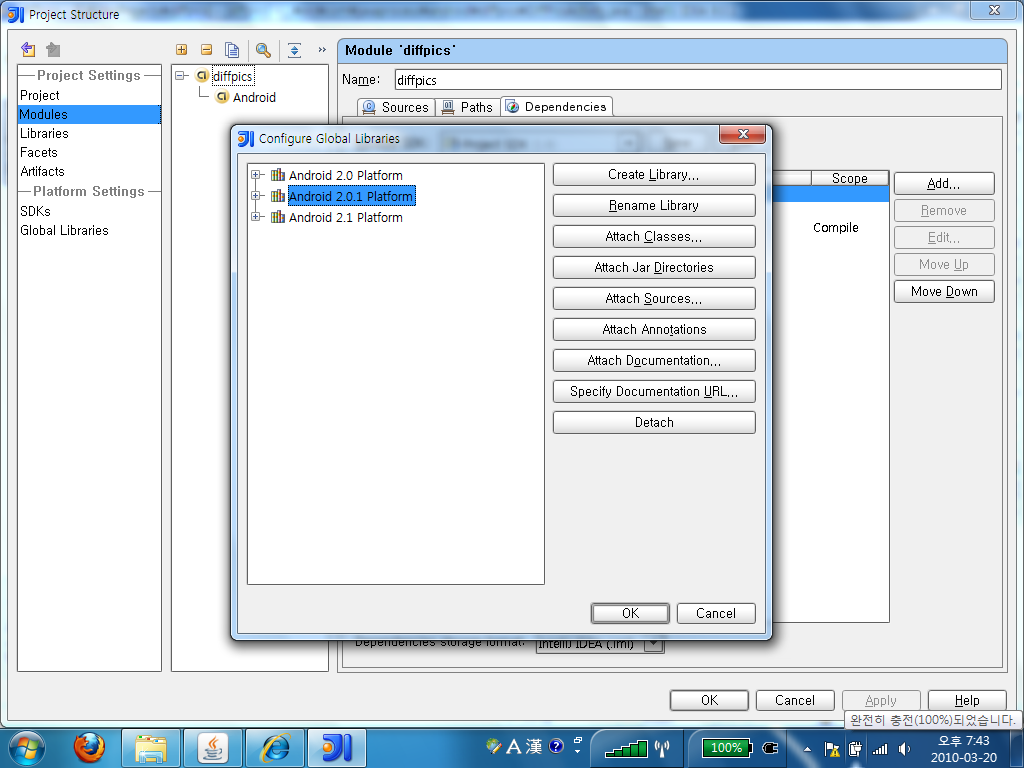Expand the Android 2.0.1 Platform node
Screen dimensions: 1024x768
256,196
